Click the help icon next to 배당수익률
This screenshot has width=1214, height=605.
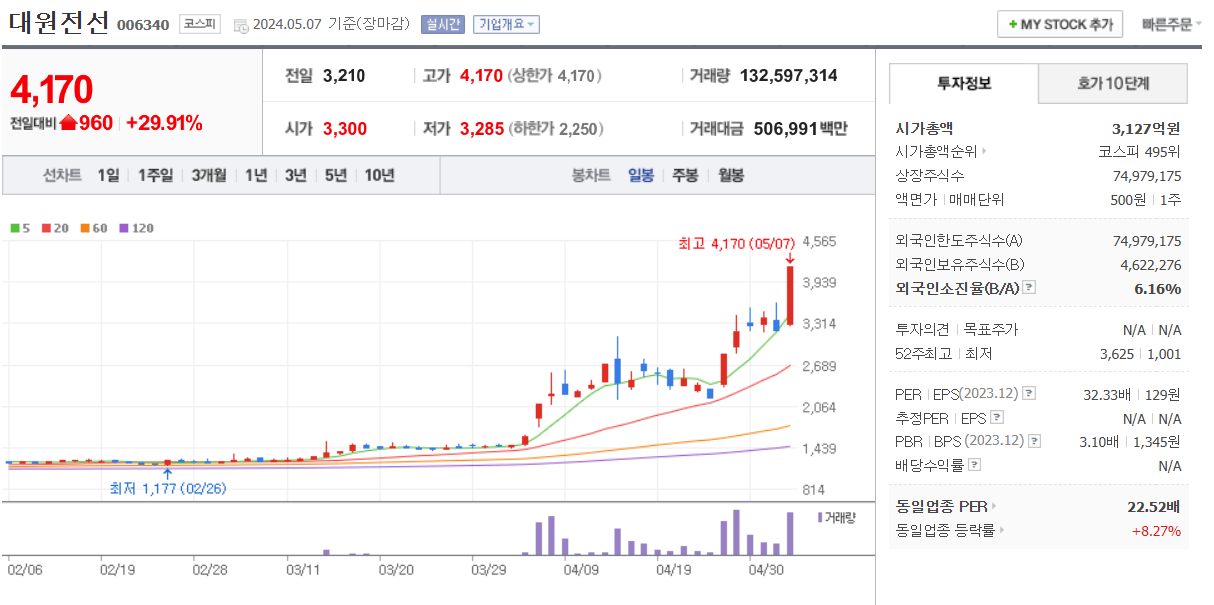[975, 465]
